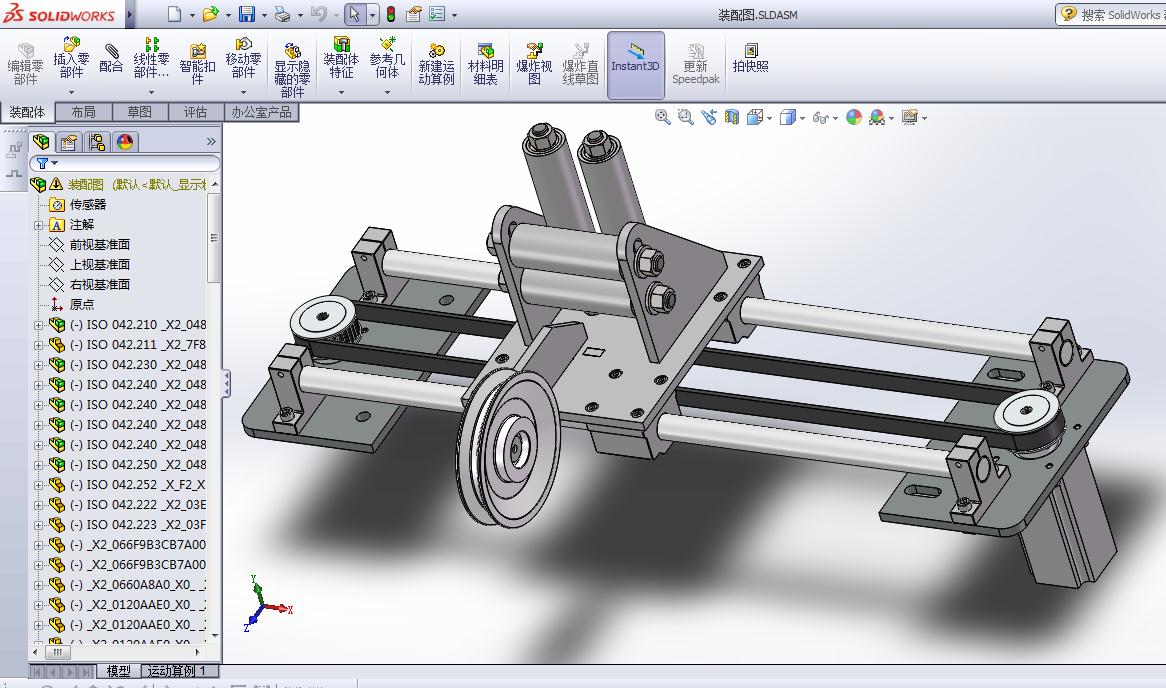
Task: Print the document
Action: (283, 14)
